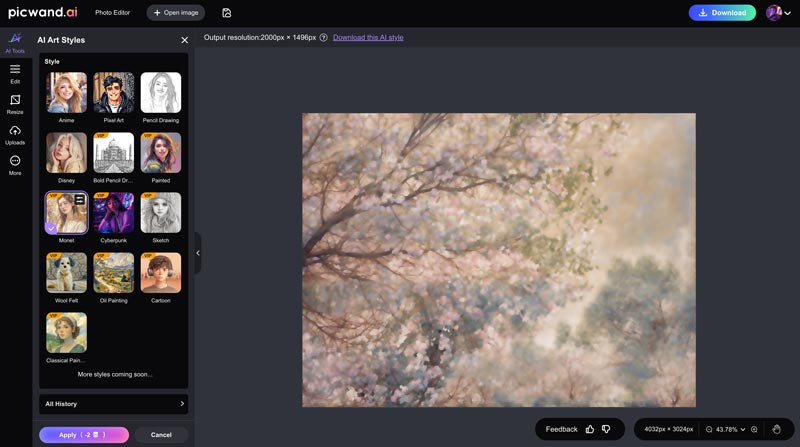Select the Wool Felt style thumbnail
This screenshot has width=800, height=447.
pyautogui.click(x=66, y=272)
